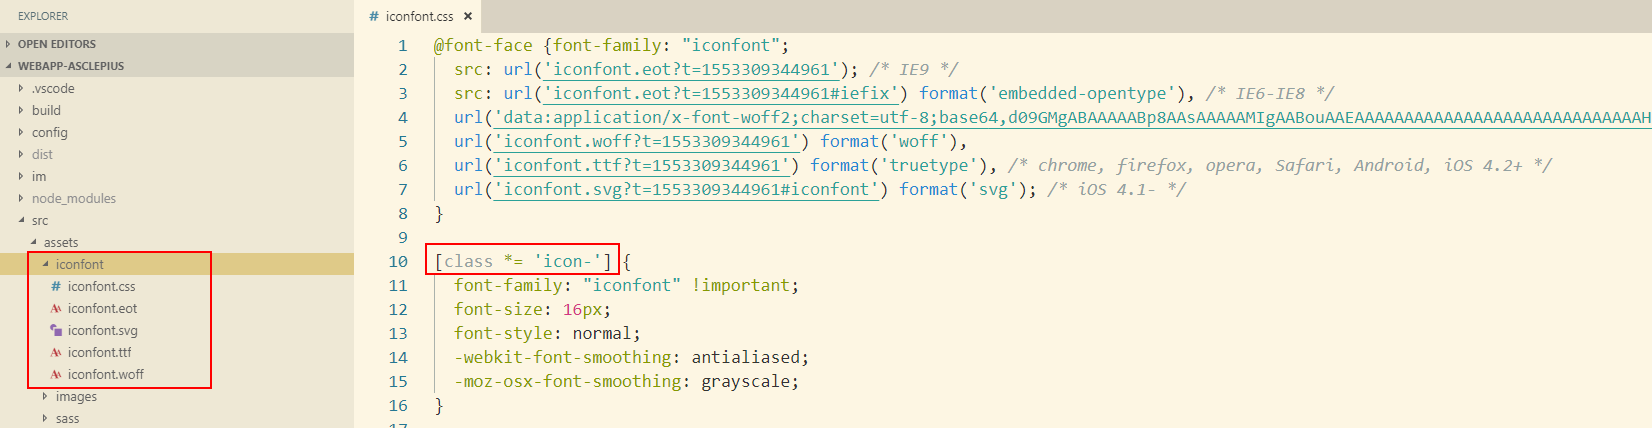Click the CSS hash icon beside iconfont.css file
Screen dimensions: 1652x428
tap(56, 287)
